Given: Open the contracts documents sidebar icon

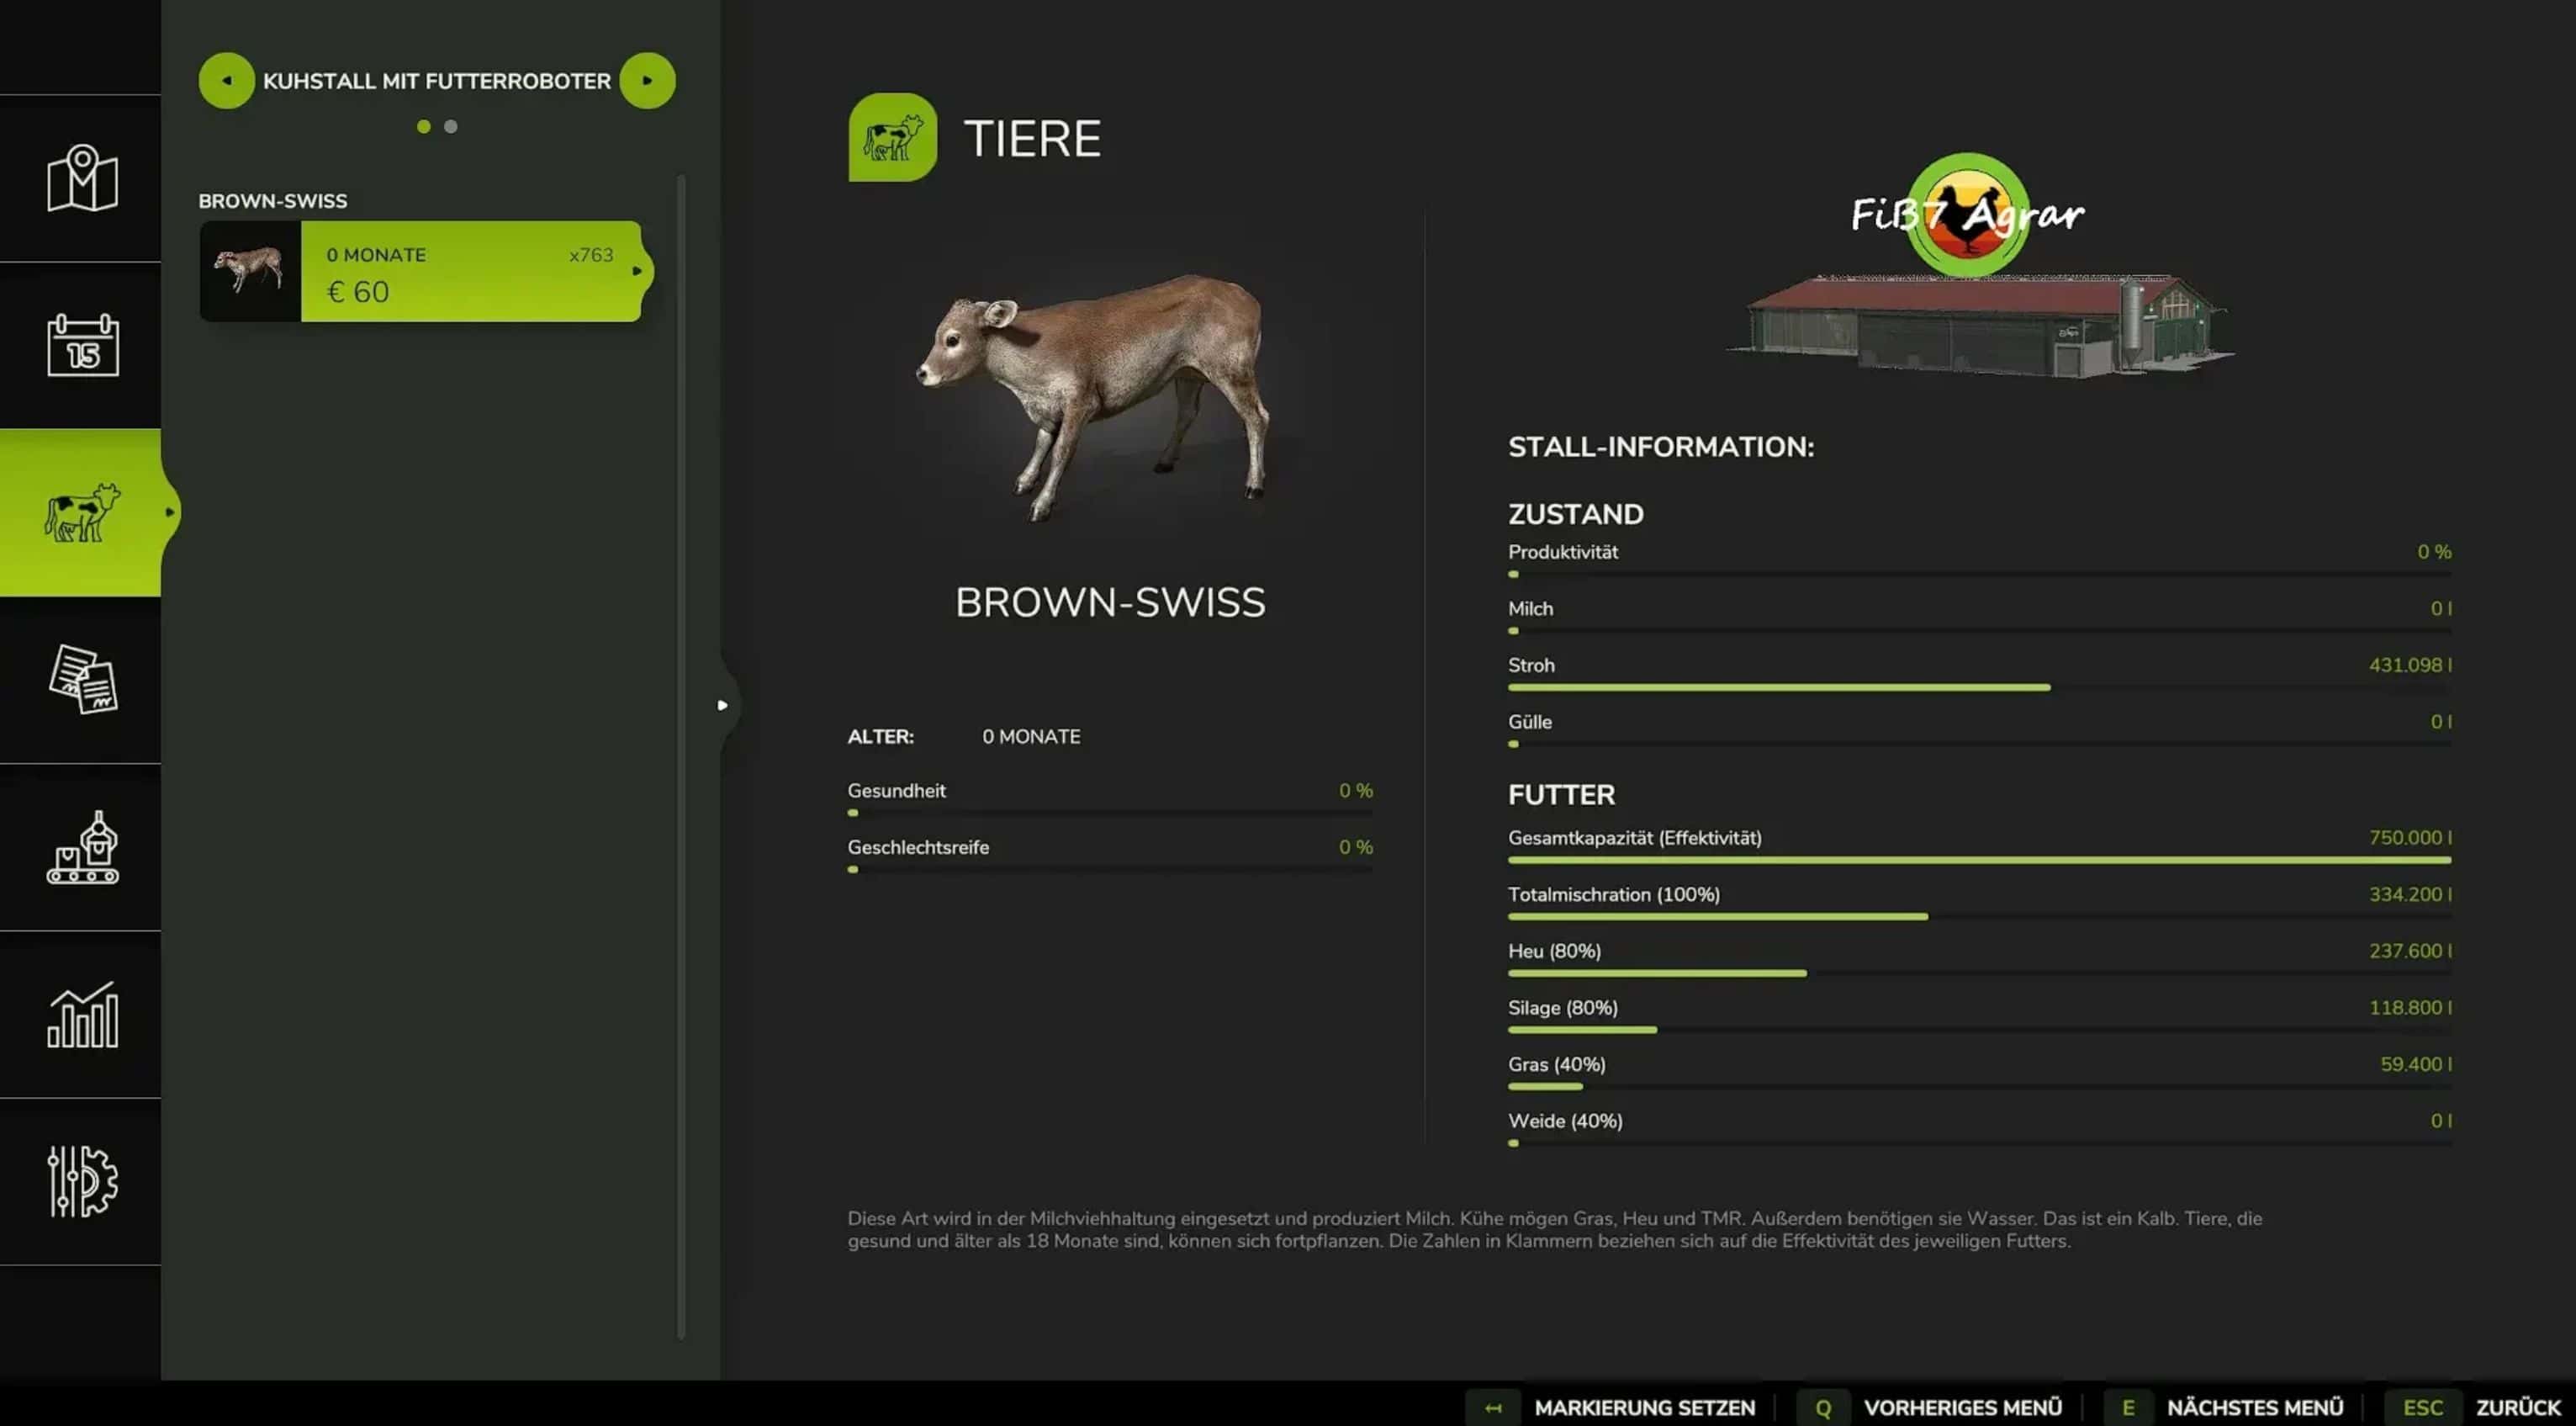Looking at the screenshot, I should [82, 679].
